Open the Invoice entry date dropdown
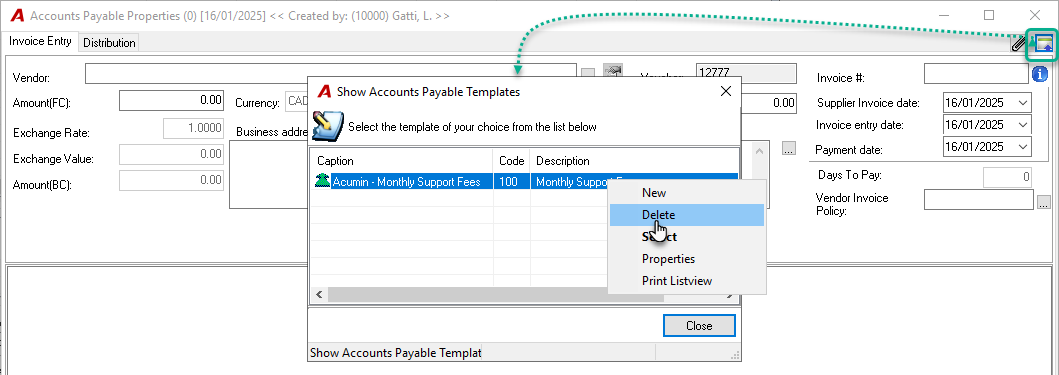This screenshot has width=1059, height=375. 1023,125
